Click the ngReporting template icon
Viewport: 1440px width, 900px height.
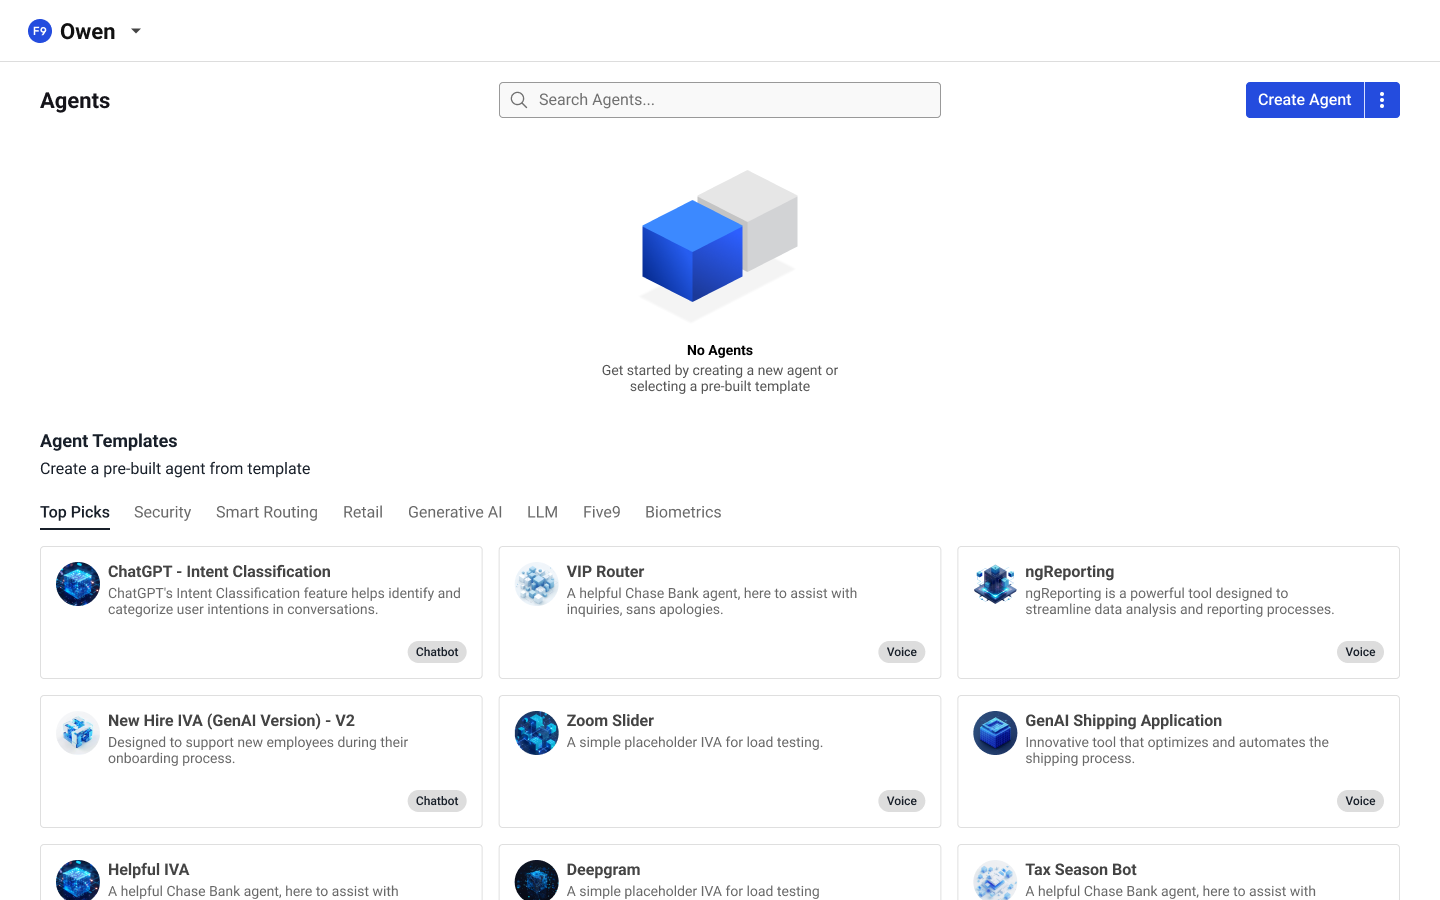(x=995, y=584)
